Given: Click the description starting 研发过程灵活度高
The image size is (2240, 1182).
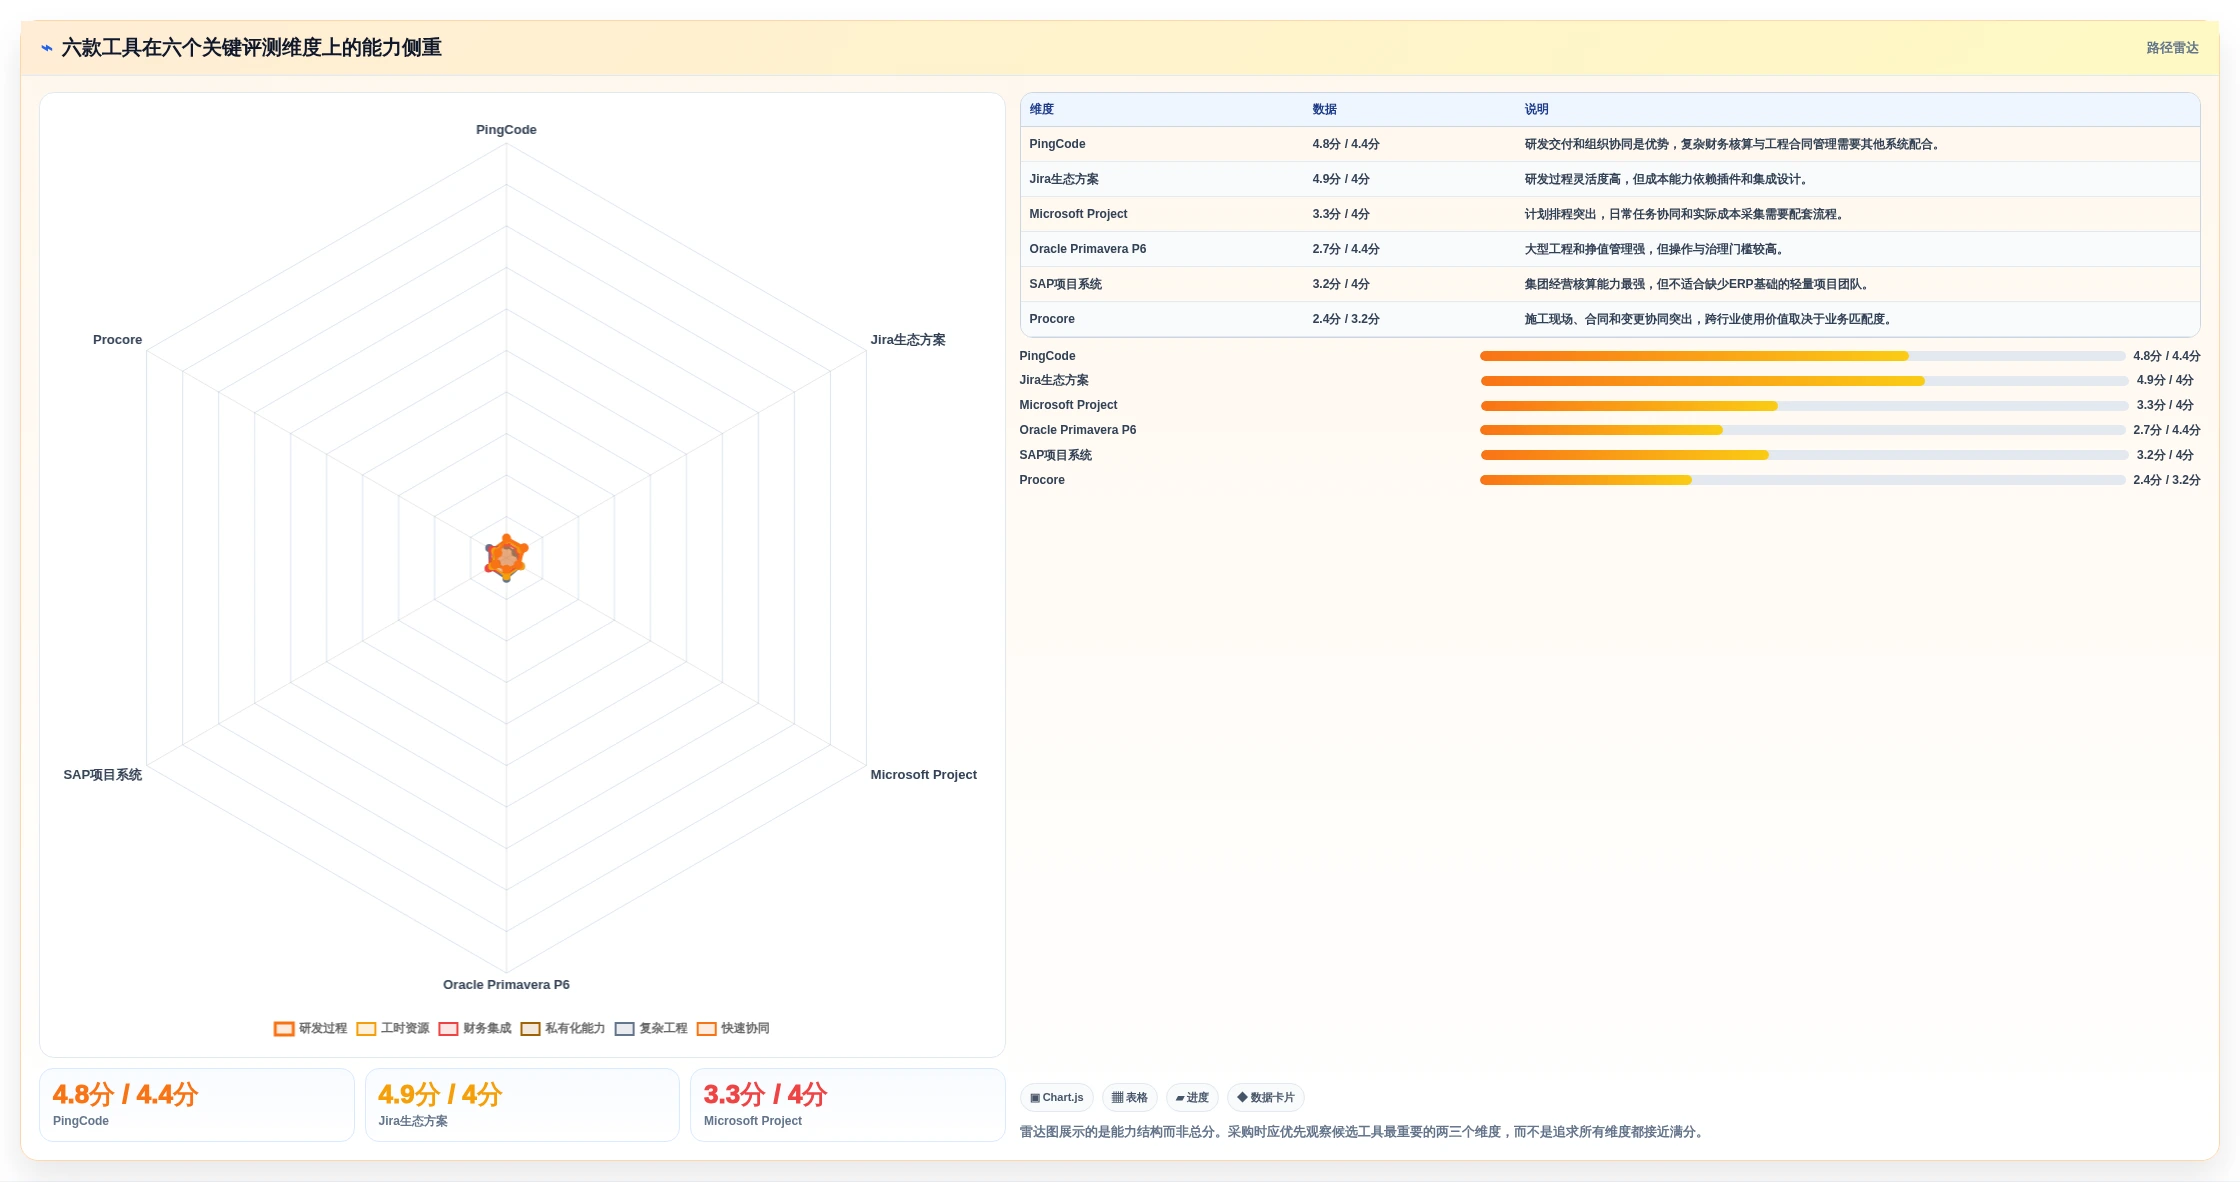Looking at the screenshot, I should 1668,179.
